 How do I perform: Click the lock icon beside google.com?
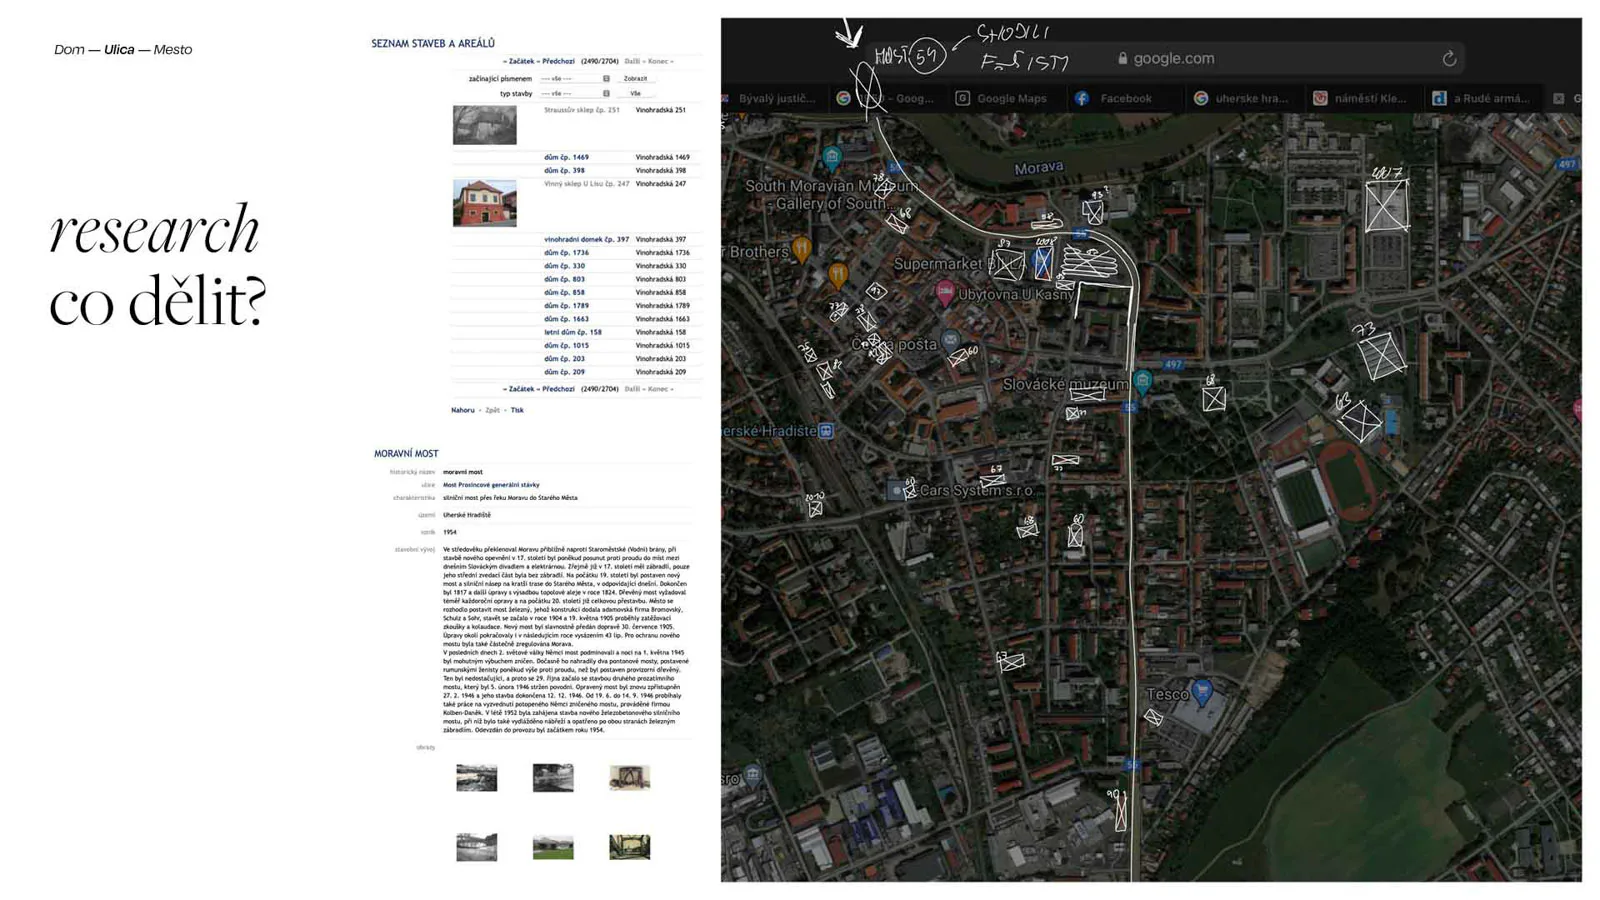point(1123,59)
